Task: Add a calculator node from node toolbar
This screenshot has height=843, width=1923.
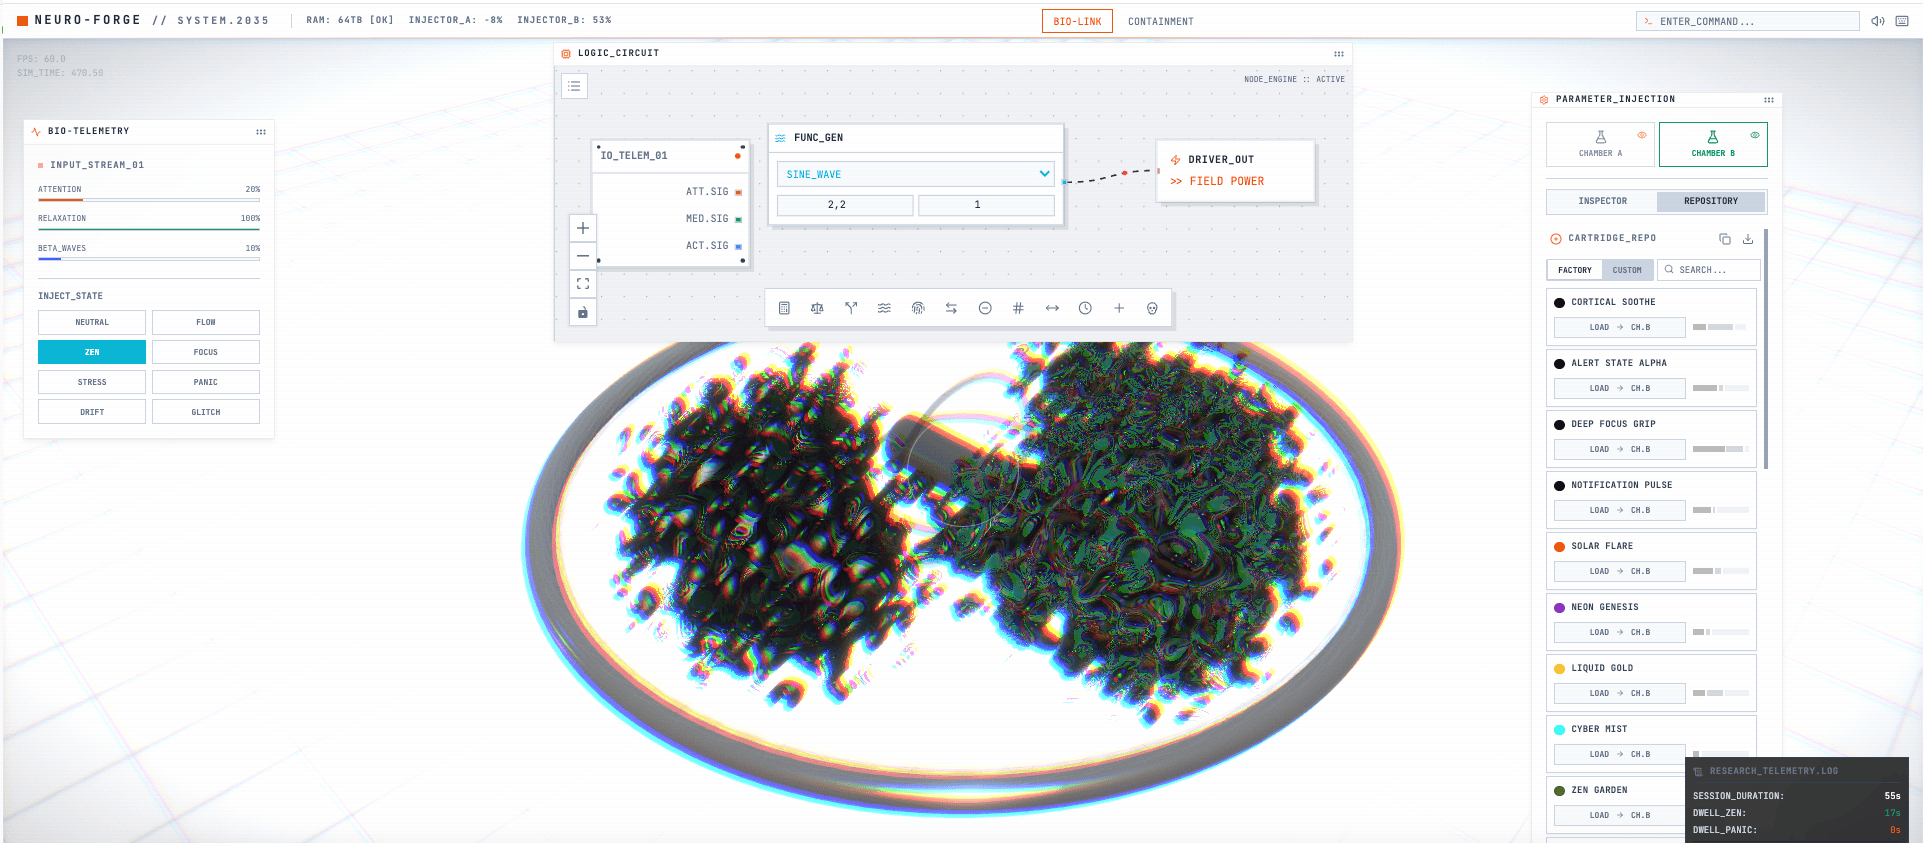Action: point(784,308)
